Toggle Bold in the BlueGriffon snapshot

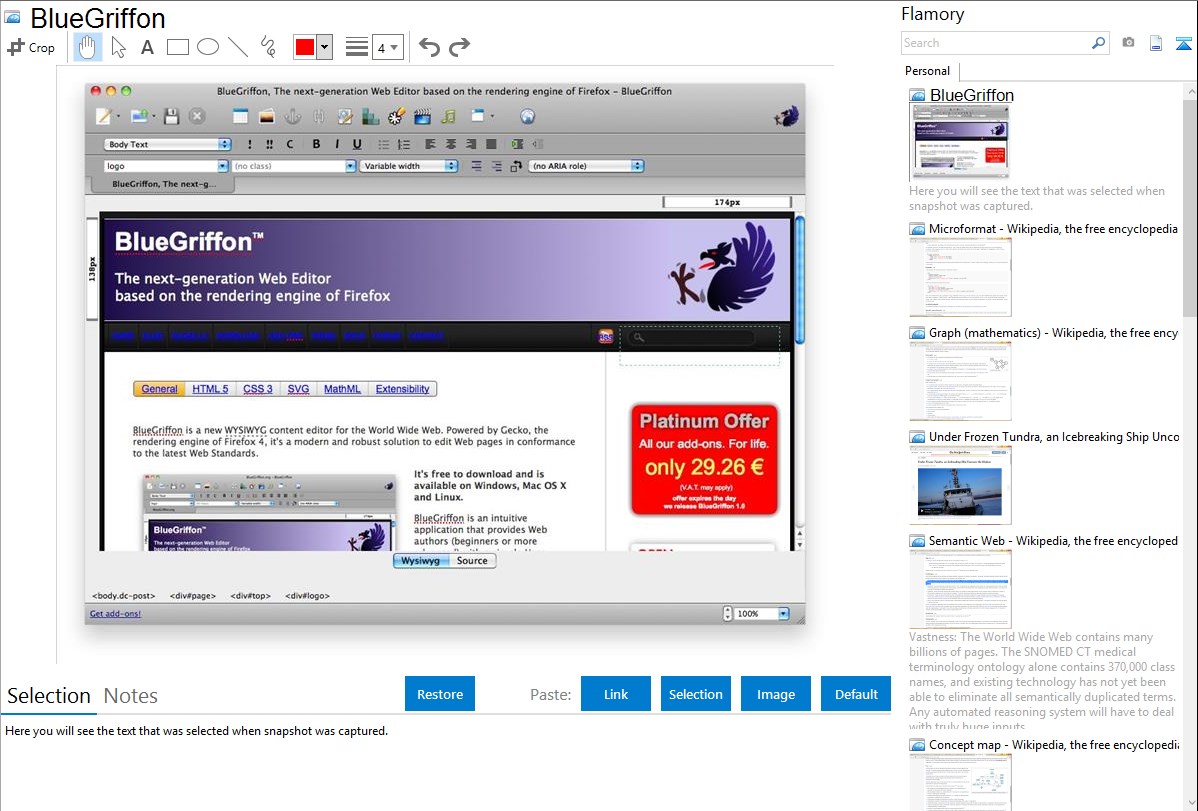pyautogui.click(x=316, y=144)
